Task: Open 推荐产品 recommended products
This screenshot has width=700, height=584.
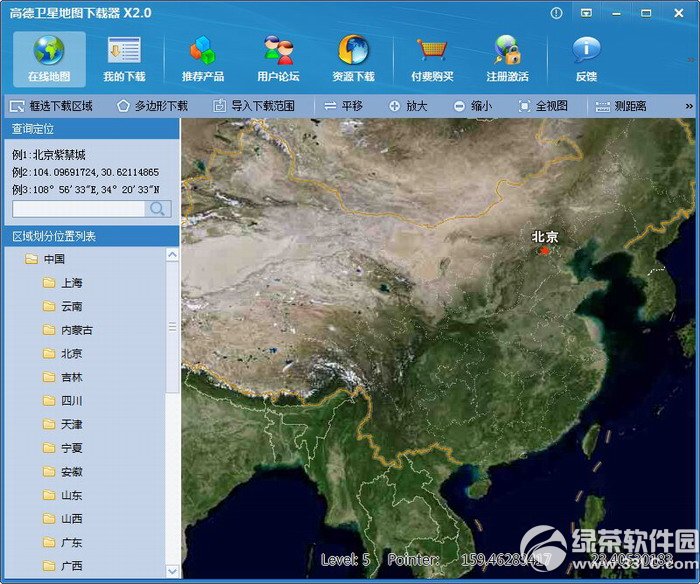Action: coord(203,59)
